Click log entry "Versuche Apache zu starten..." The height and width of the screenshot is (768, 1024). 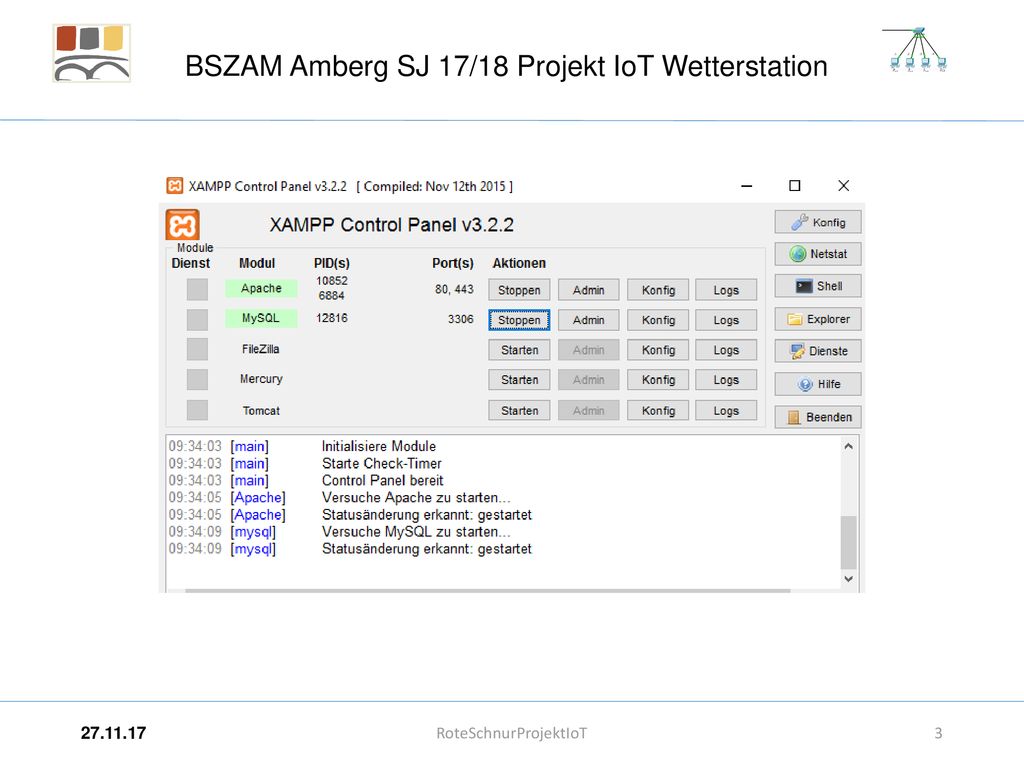tap(416, 497)
